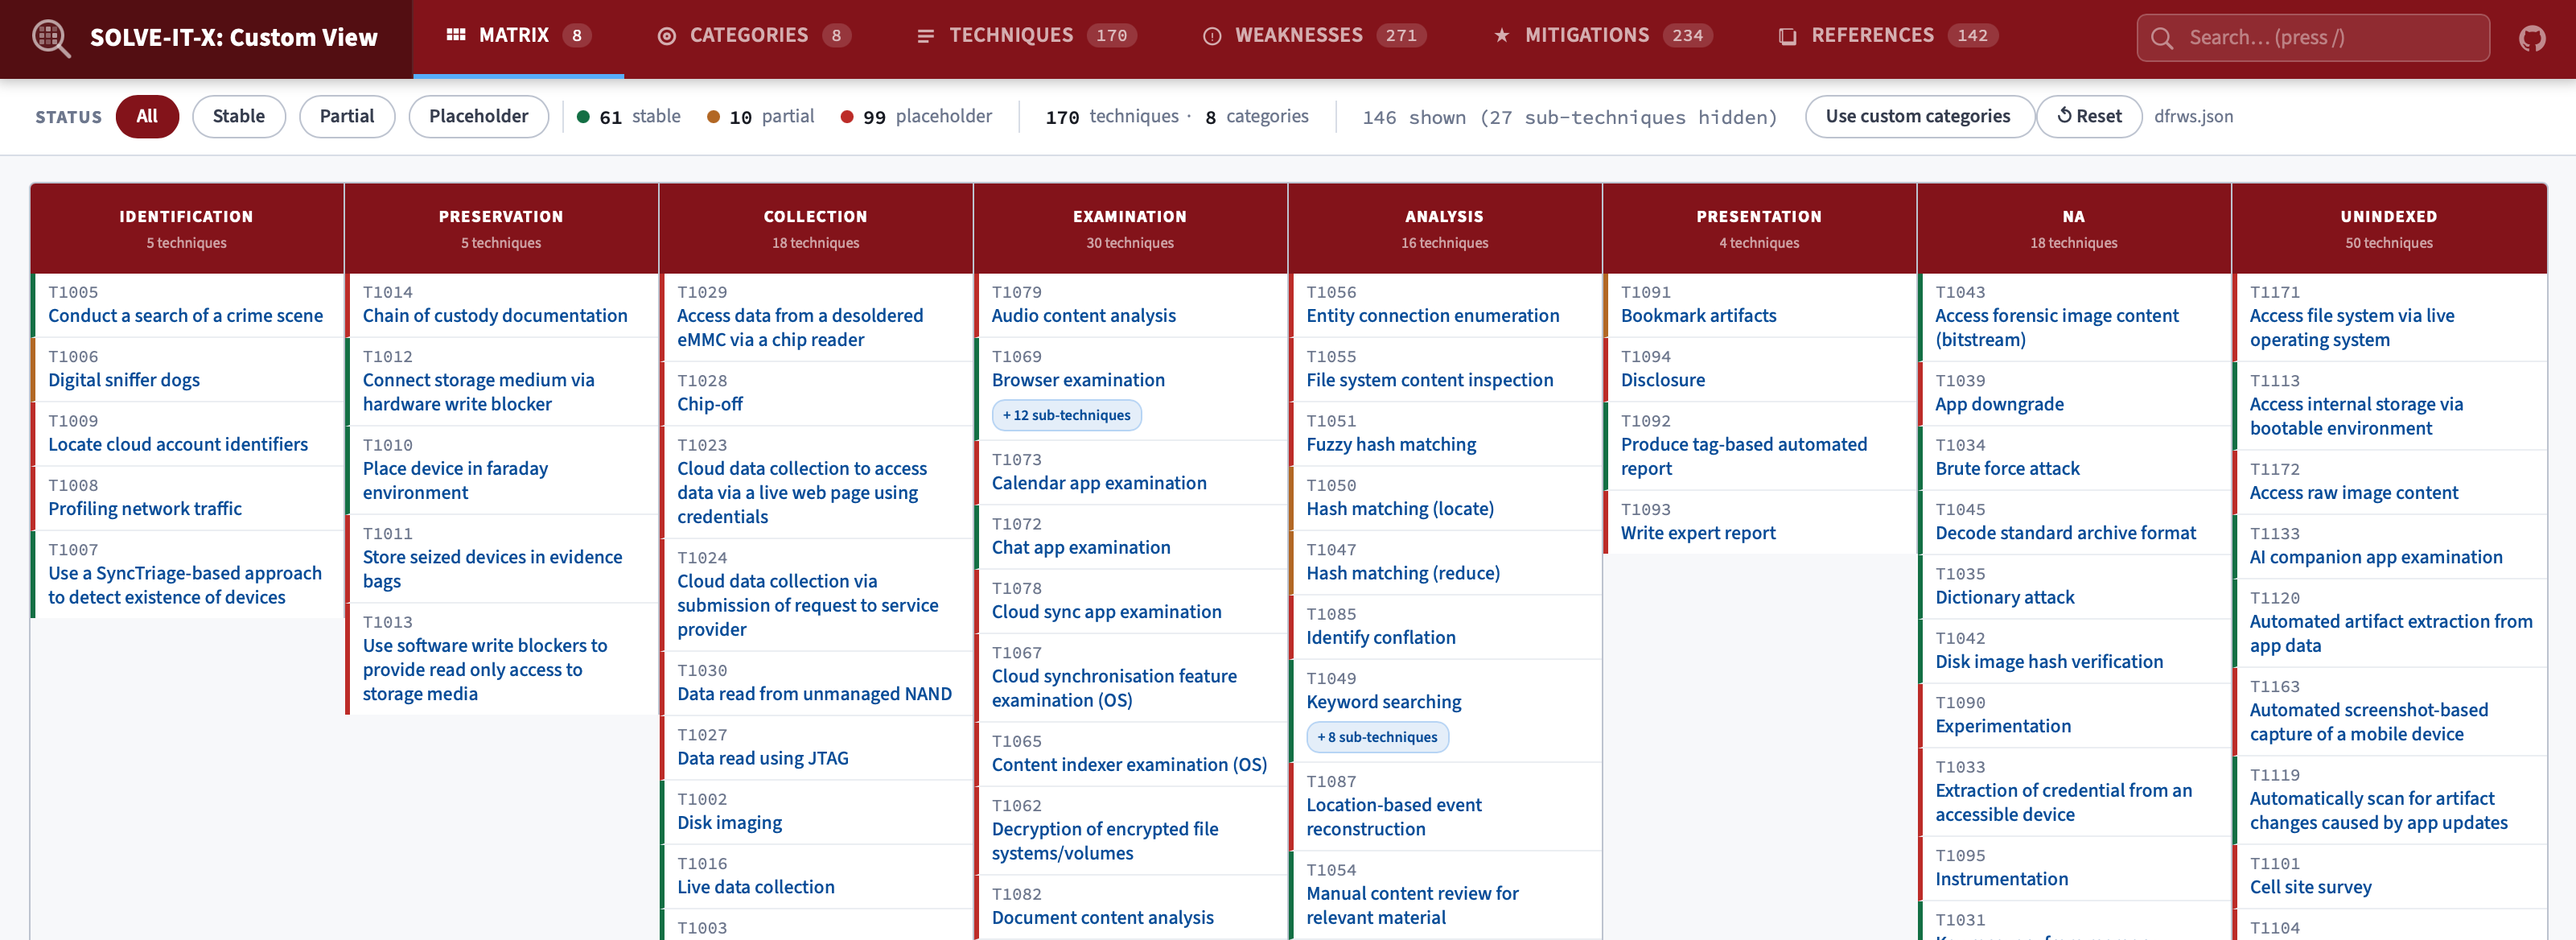Click the References book icon
The height and width of the screenshot is (940, 2576).
tap(1787, 36)
